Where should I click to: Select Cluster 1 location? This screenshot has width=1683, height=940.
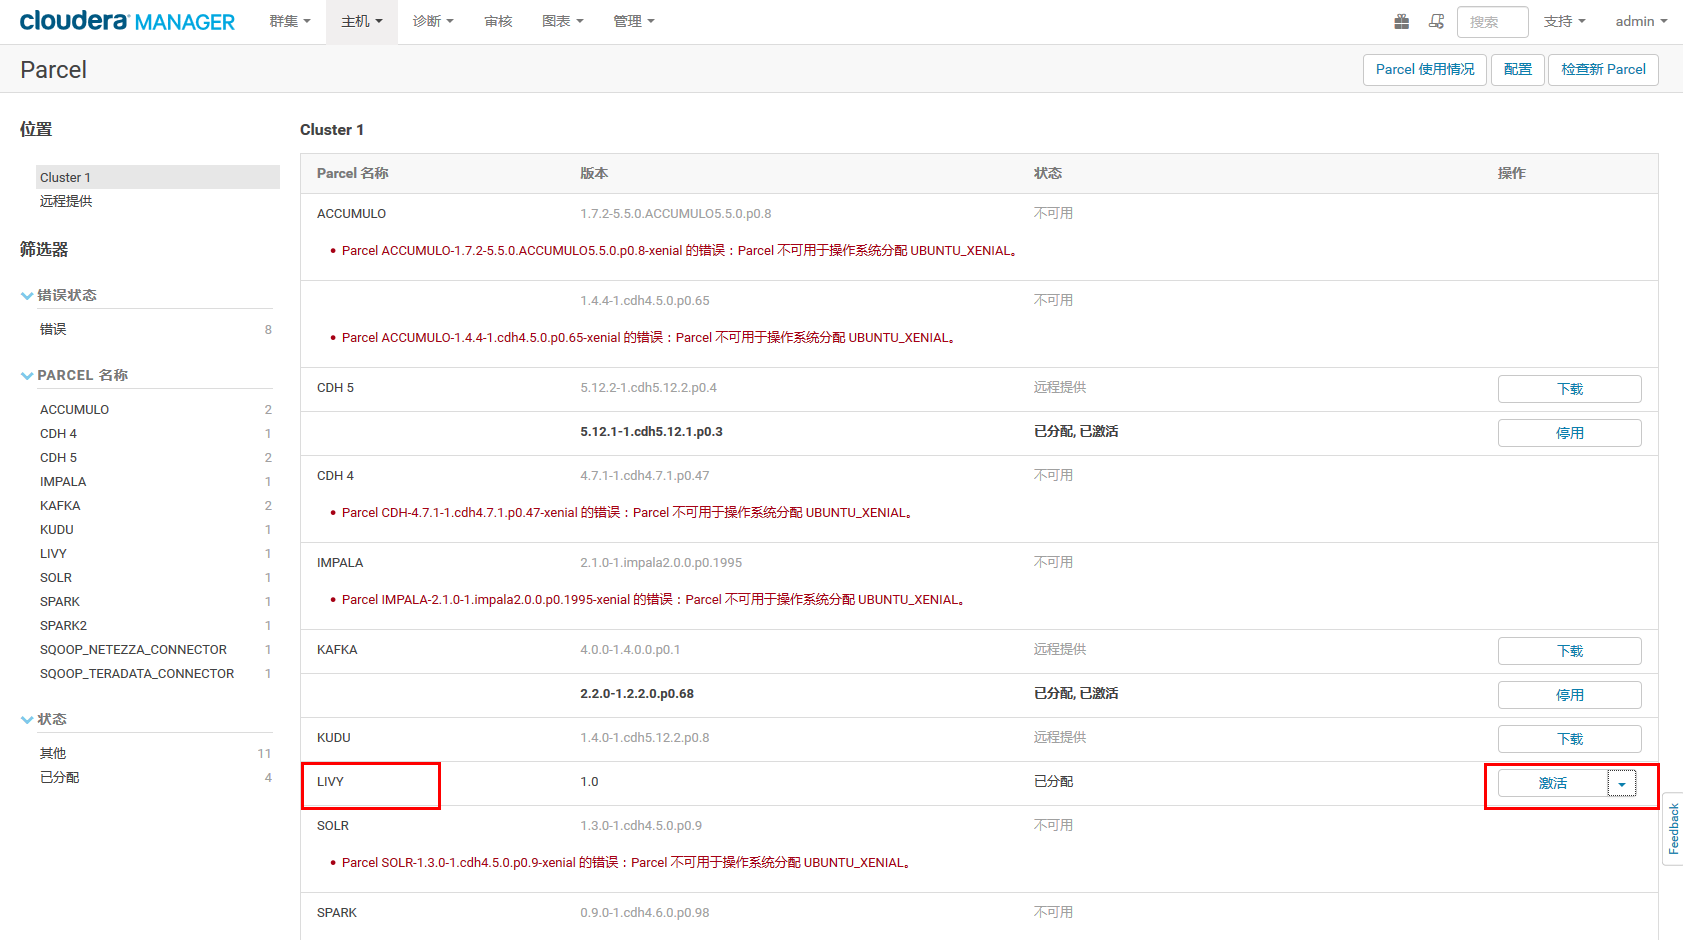point(157,177)
